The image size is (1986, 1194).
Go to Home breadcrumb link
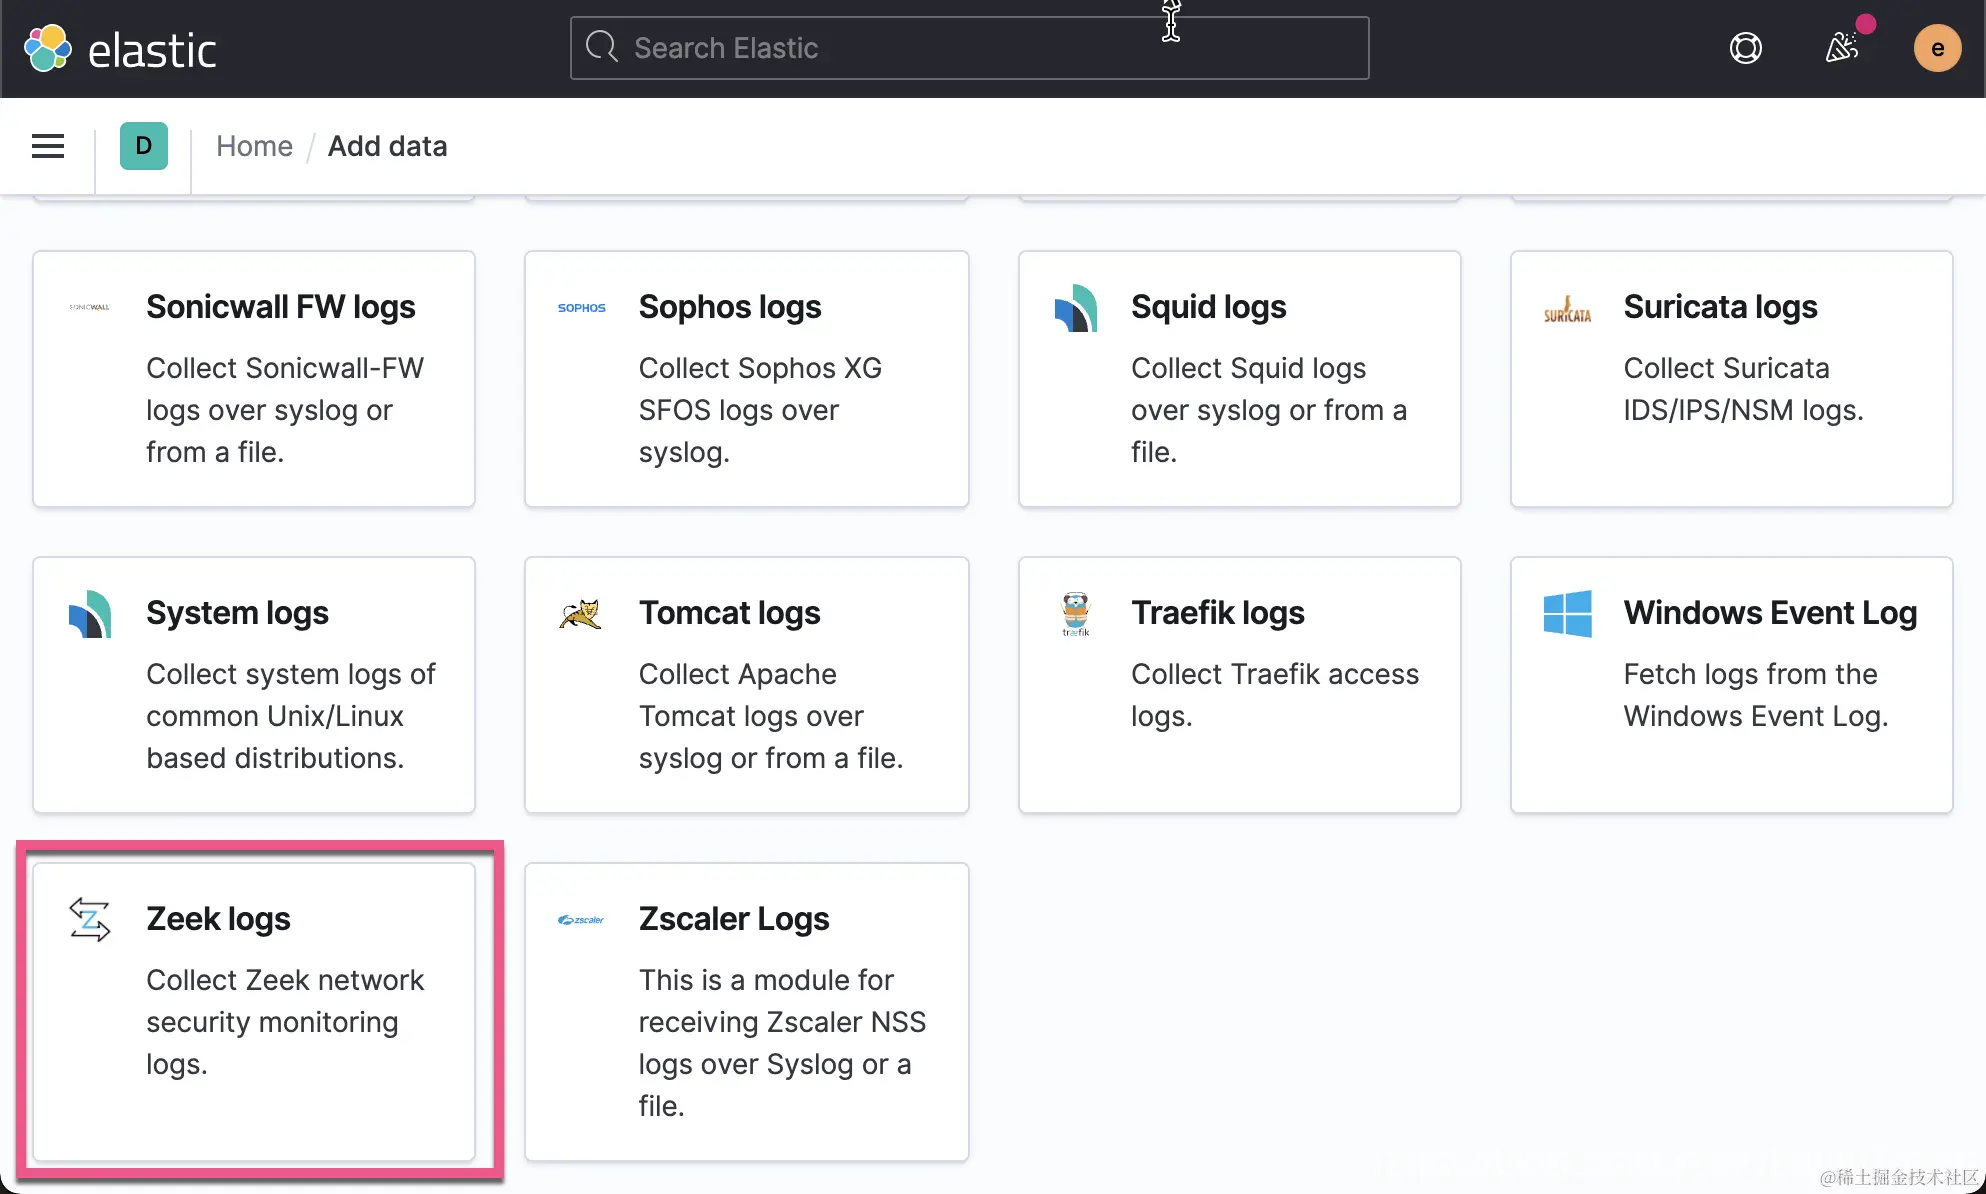click(254, 146)
